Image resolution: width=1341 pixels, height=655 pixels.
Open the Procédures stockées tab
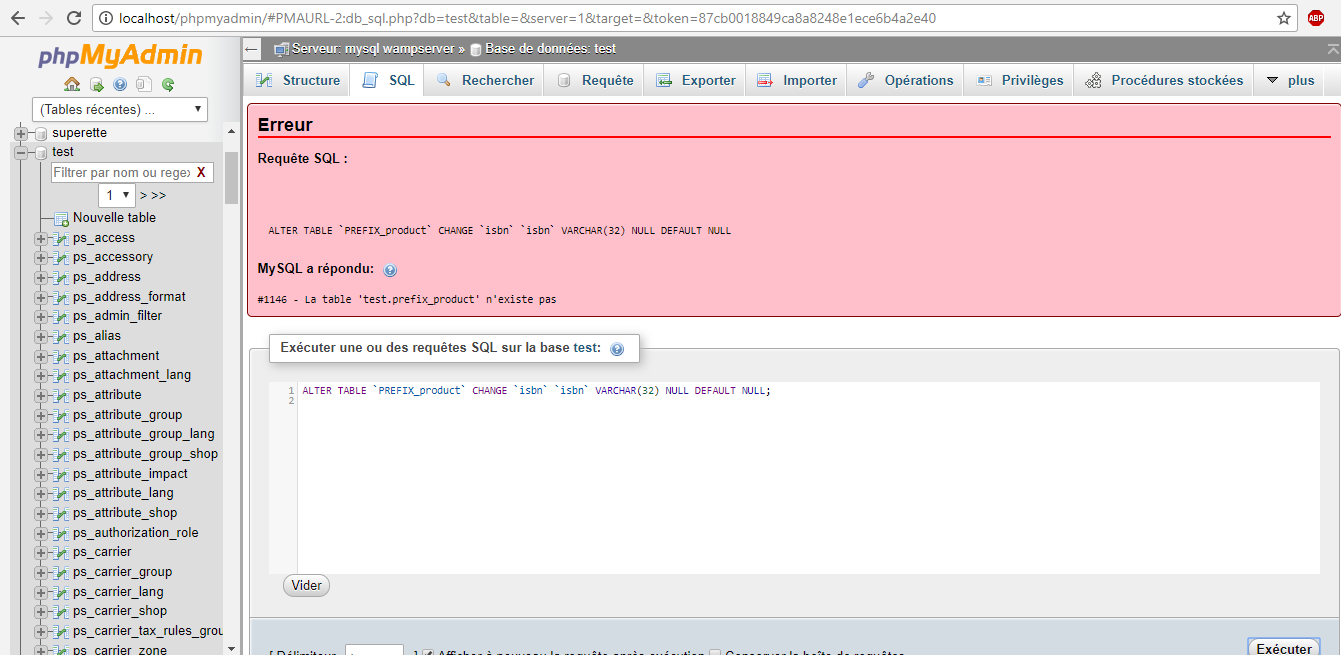point(1164,80)
